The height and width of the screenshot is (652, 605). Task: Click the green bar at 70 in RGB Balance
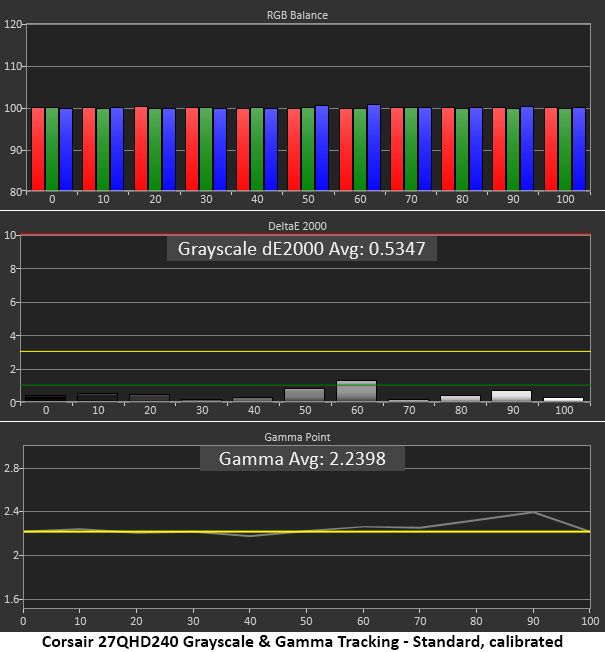pyautogui.click(x=411, y=149)
